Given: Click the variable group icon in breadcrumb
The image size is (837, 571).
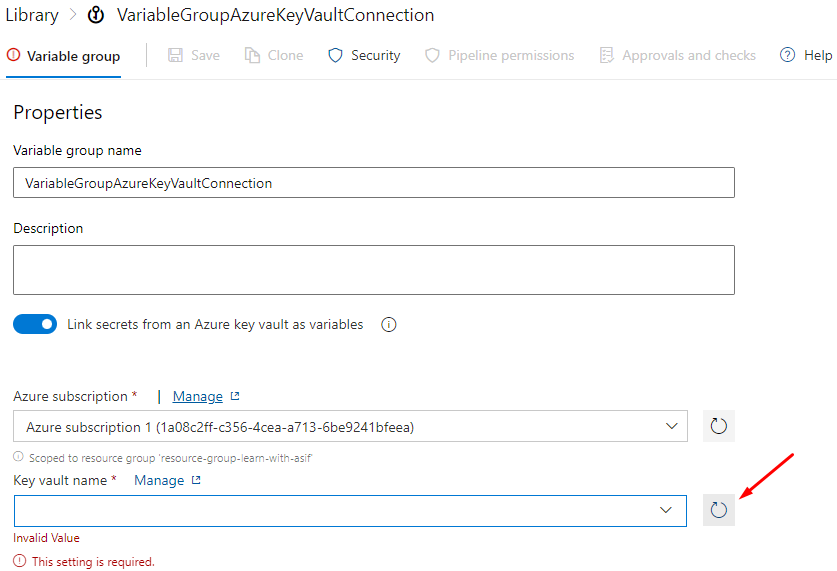Looking at the screenshot, I should coord(98,16).
